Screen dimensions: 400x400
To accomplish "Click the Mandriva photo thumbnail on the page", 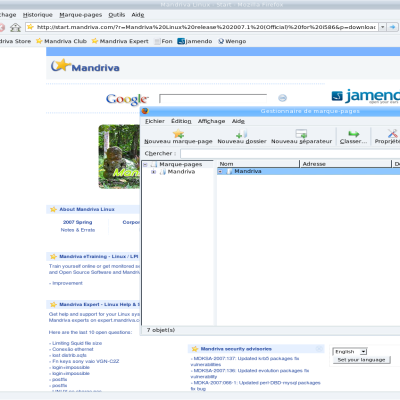I will pos(119,156).
